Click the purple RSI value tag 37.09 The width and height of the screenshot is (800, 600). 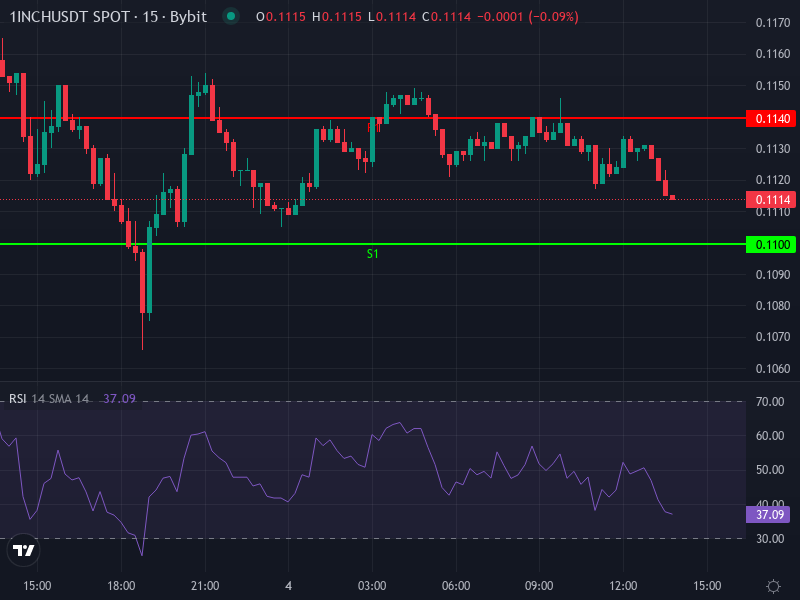coord(769,514)
